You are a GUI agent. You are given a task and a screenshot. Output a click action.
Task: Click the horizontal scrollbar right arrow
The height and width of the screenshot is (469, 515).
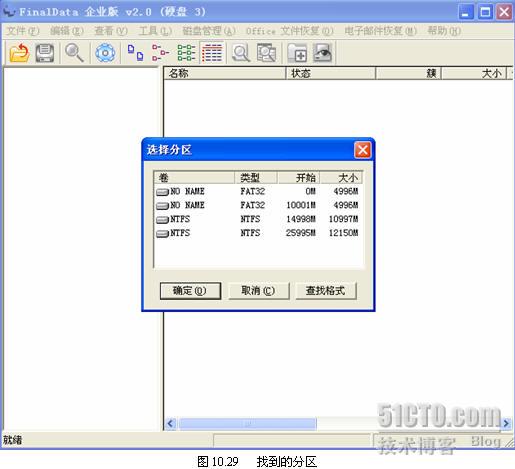click(x=506, y=423)
